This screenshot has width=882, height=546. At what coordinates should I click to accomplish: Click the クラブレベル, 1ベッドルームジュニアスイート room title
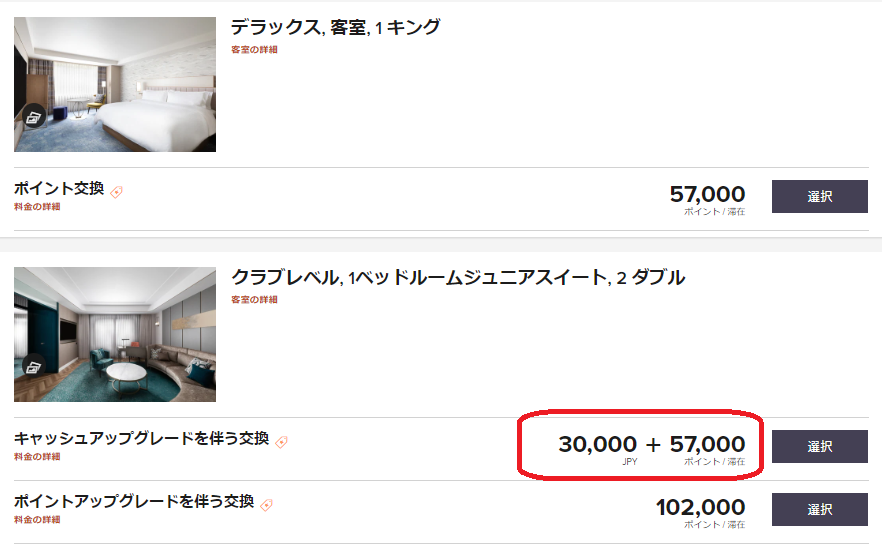tap(457, 278)
